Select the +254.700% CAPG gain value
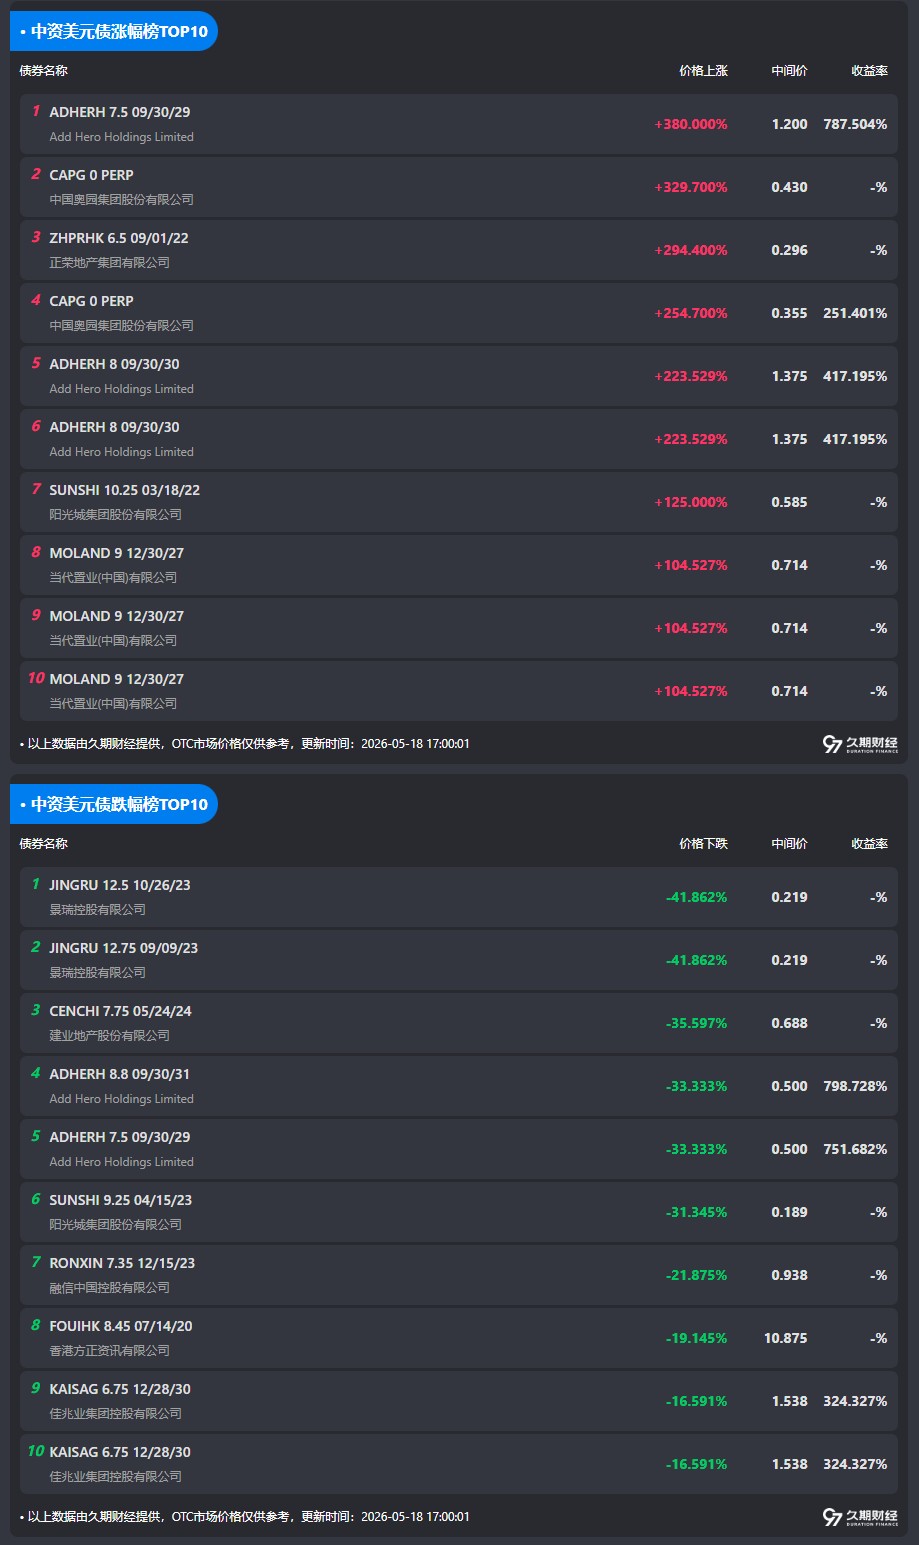Image resolution: width=919 pixels, height=1545 pixels. point(691,314)
